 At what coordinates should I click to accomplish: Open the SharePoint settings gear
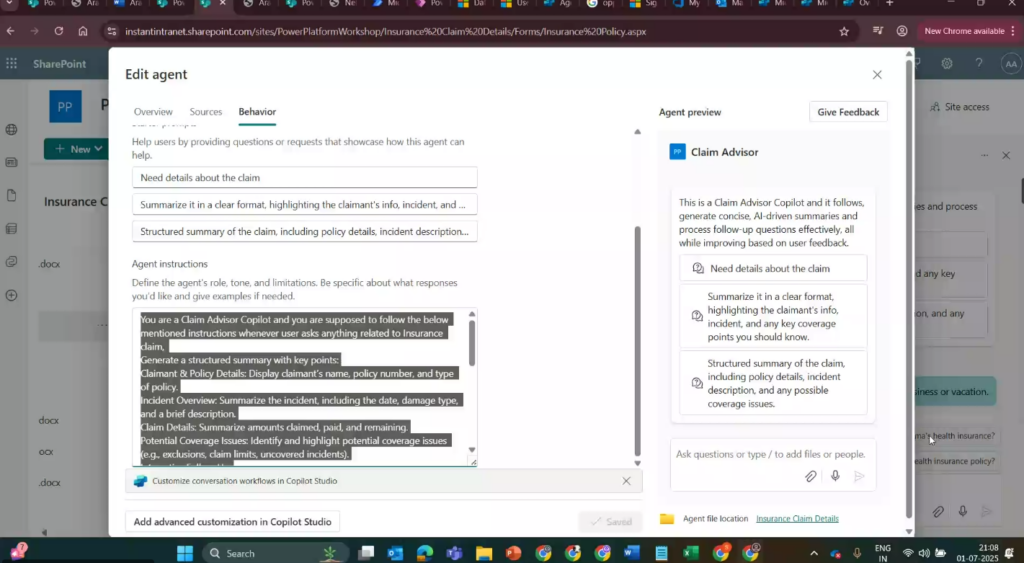946,63
